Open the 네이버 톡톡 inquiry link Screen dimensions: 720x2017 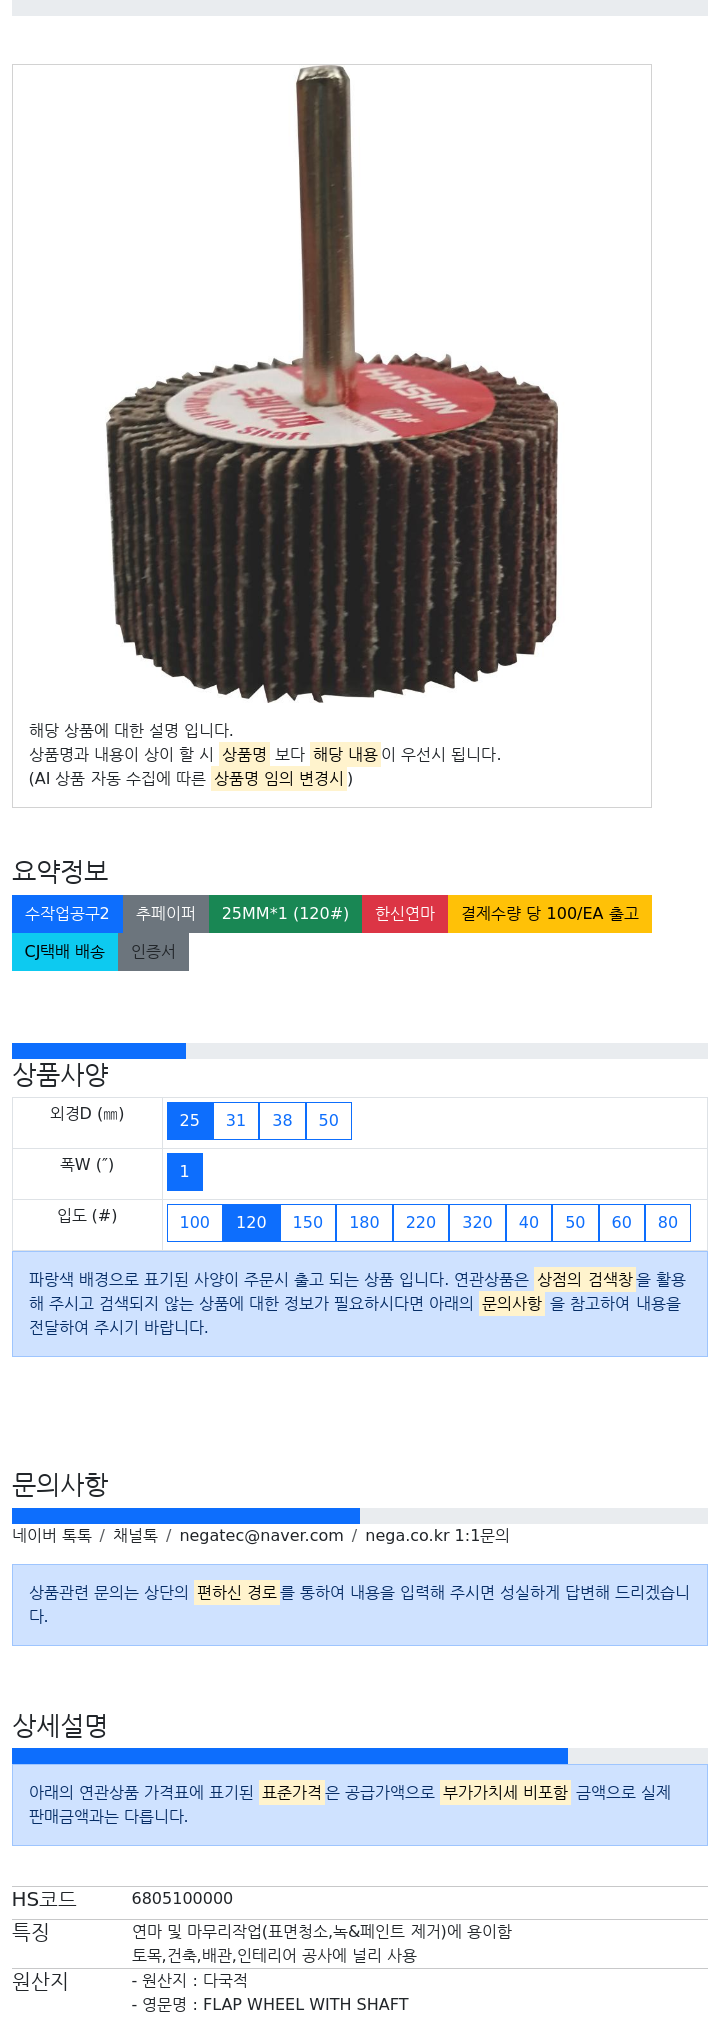(52, 1536)
